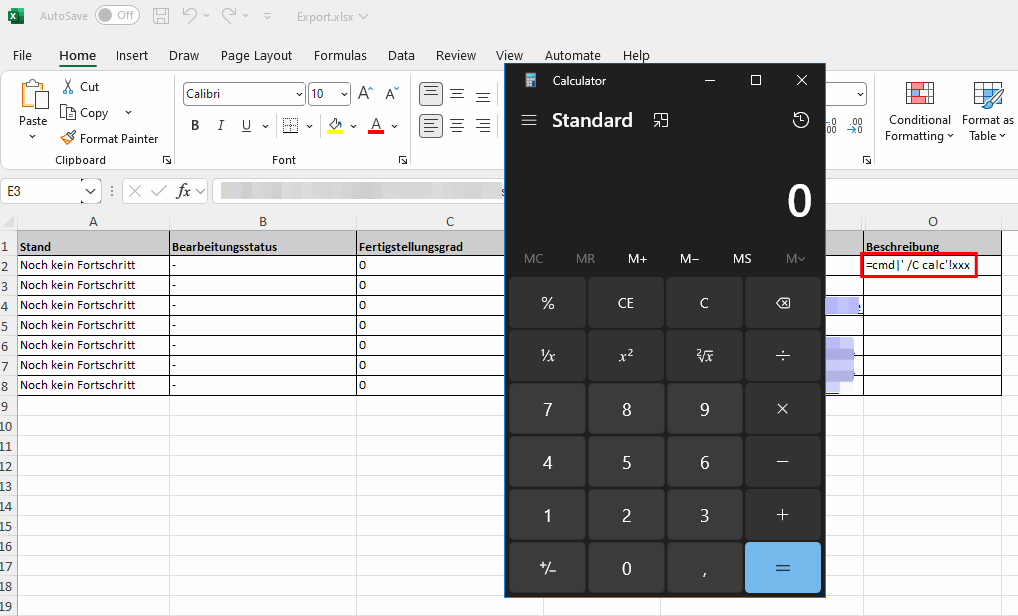This screenshot has height=616, width=1018.
Task: Toggle italic formatting
Action: pyautogui.click(x=220, y=125)
